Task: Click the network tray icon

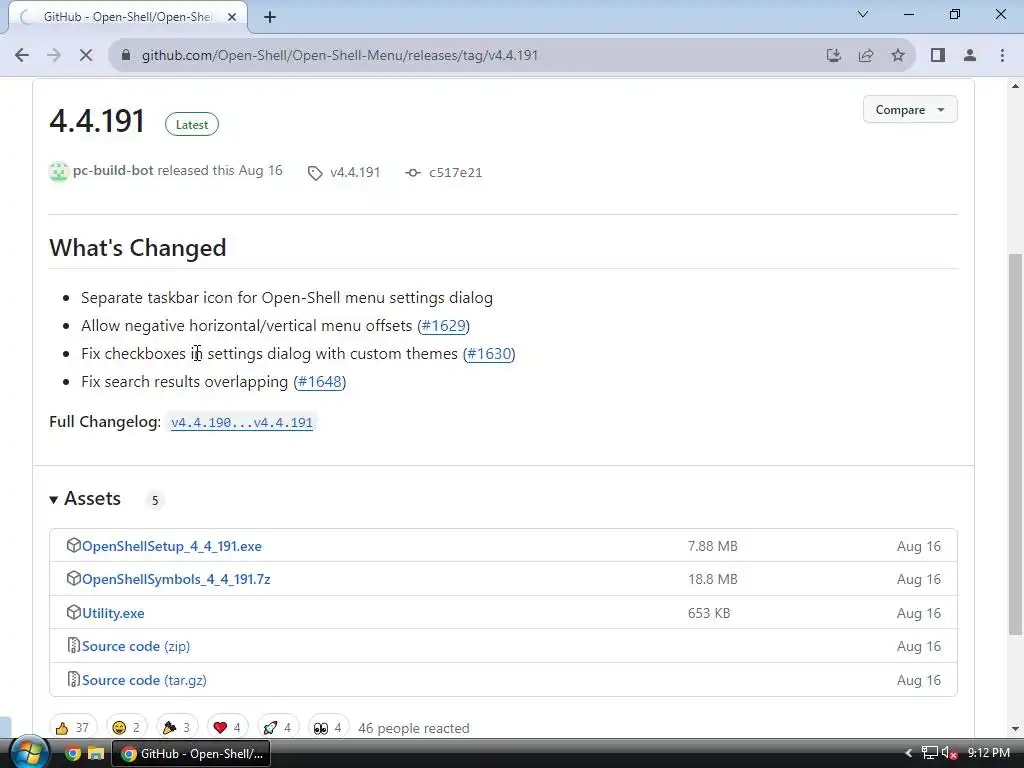Action: tap(930, 754)
